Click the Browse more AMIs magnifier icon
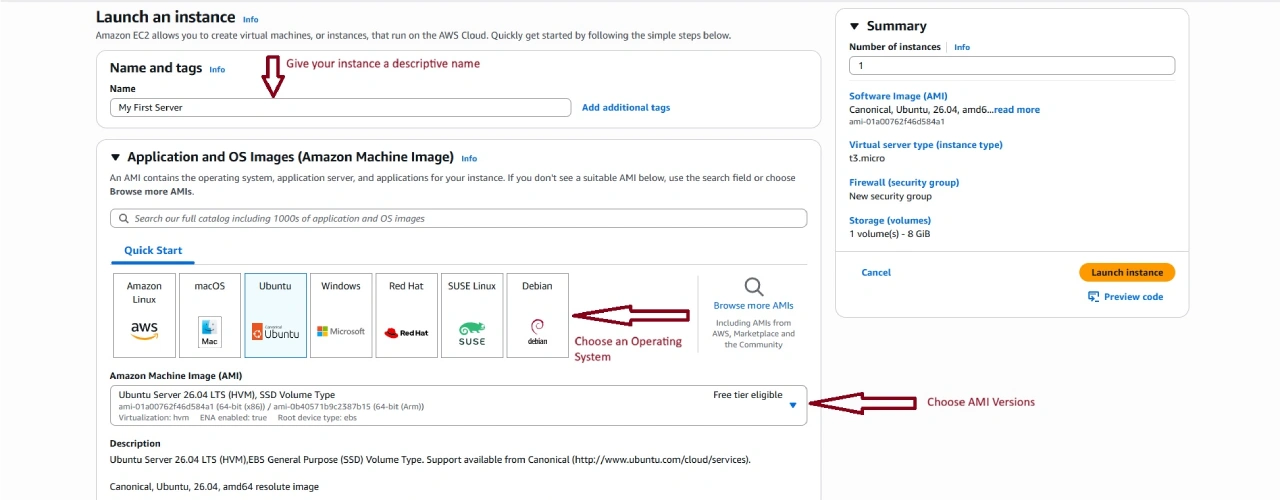 click(x=754, y=288)
